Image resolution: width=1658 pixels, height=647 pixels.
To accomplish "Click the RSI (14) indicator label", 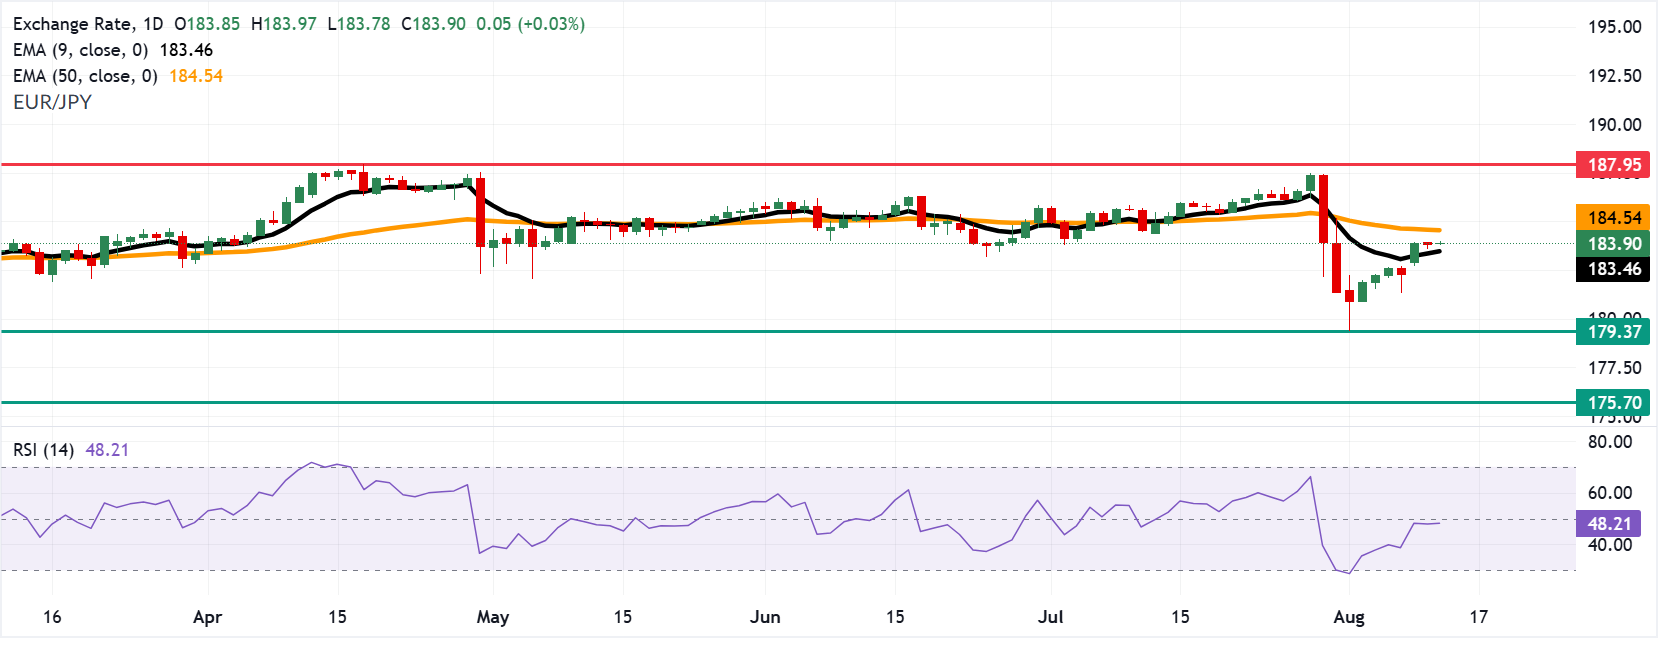I will pyautogui.click(x=44, y=450).
